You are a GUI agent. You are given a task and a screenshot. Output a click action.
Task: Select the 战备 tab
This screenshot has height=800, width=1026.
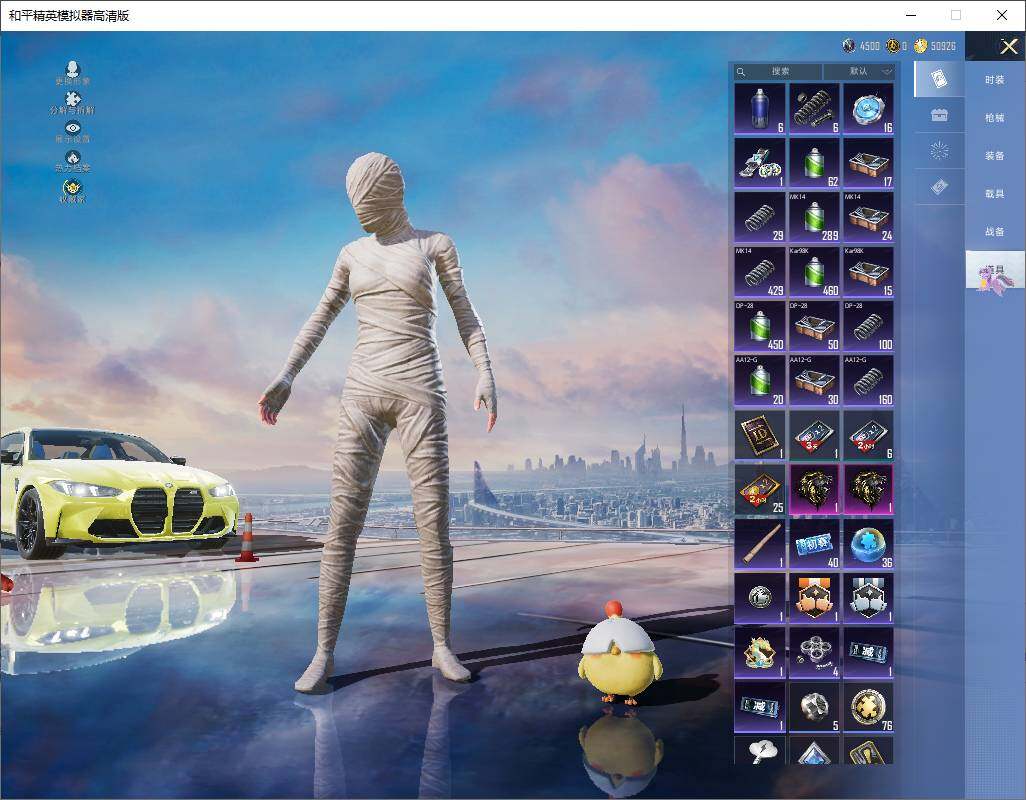pyautogui.click(x=995, y=232)
